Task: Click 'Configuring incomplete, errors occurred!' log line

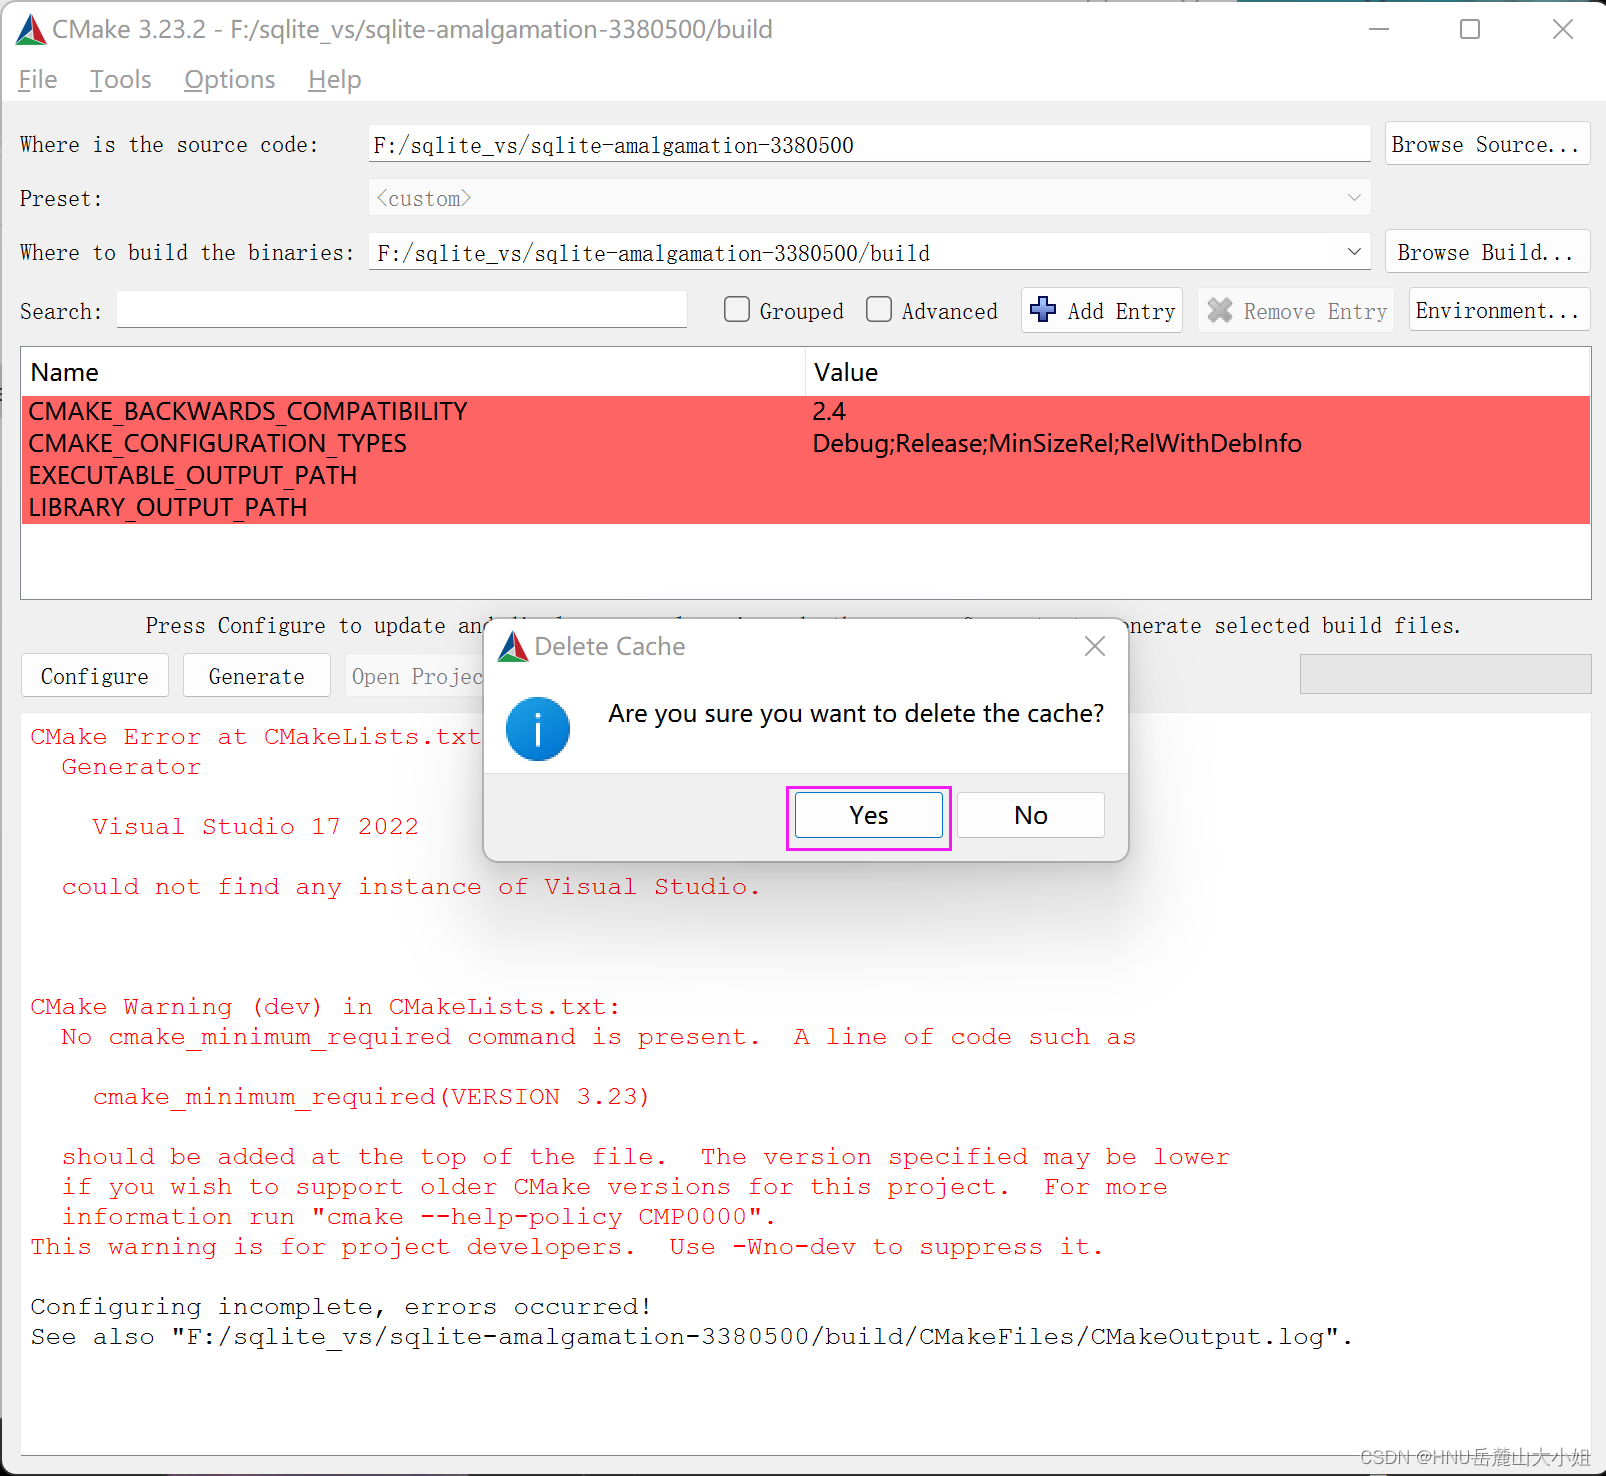Action: pos(341,1307)
